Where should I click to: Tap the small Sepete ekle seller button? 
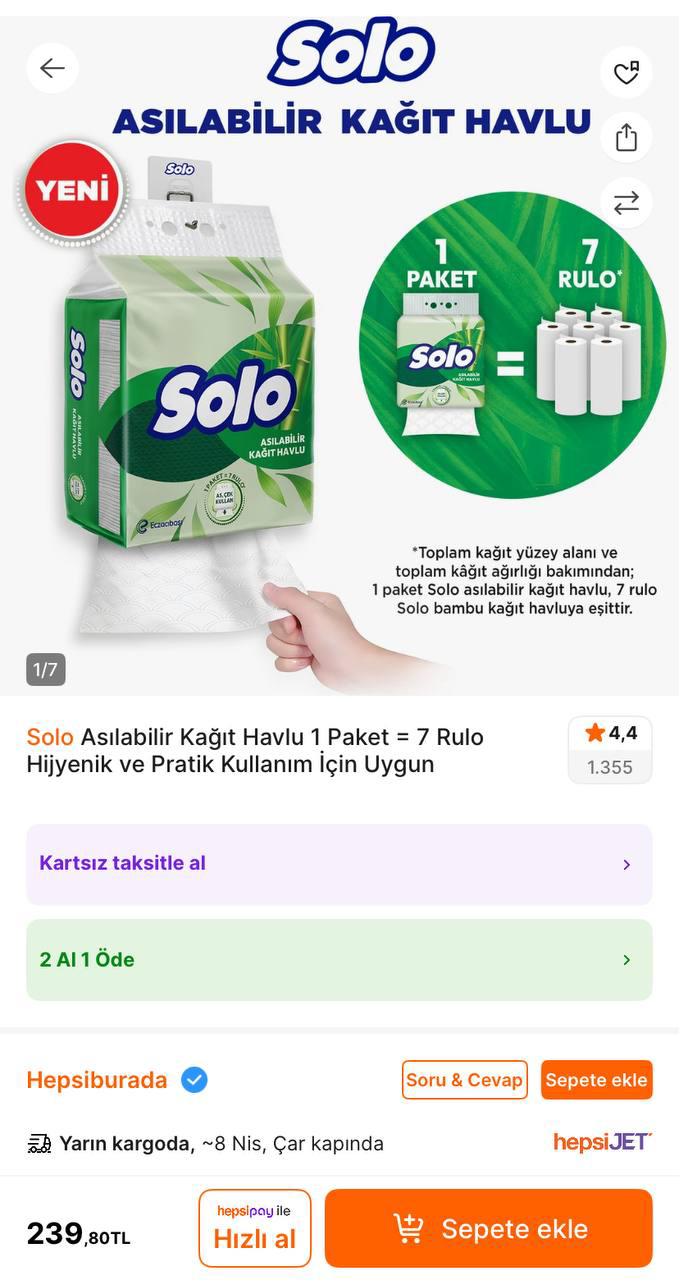[596, 1080]
